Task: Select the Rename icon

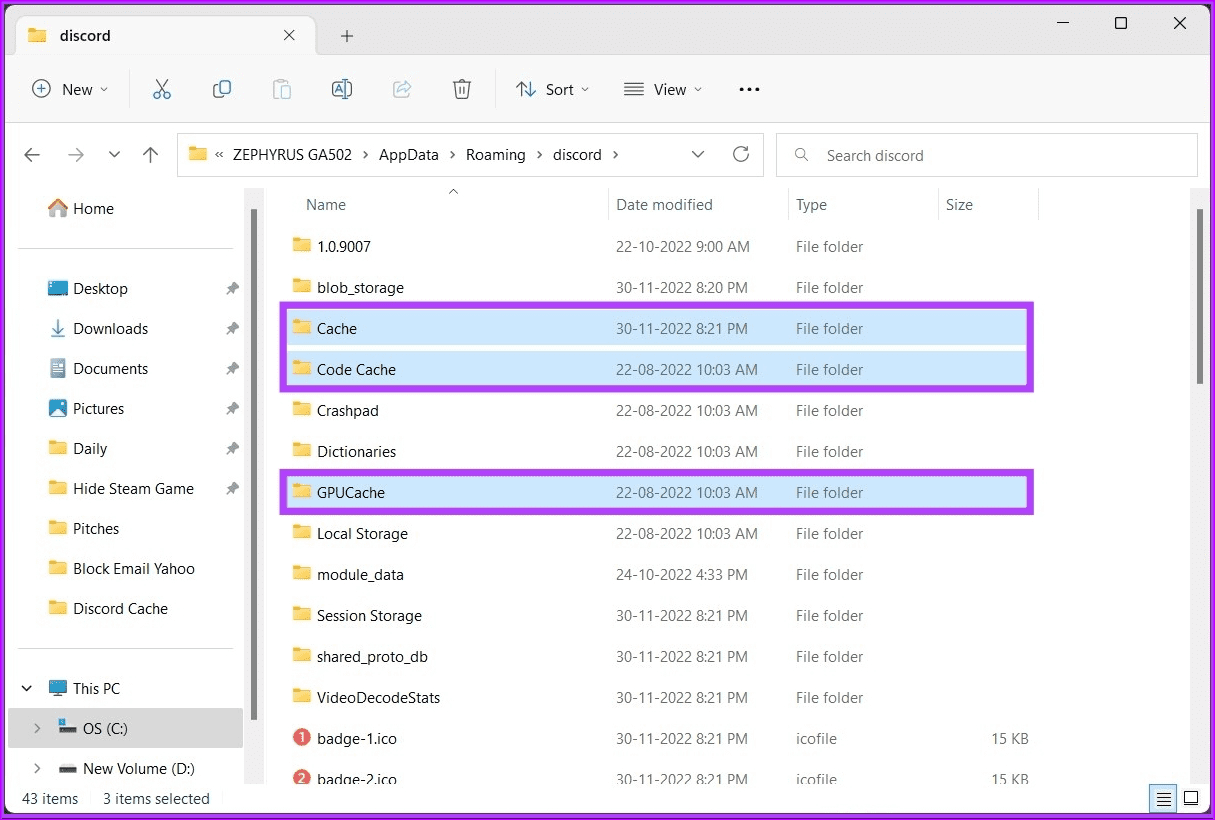Action: tap(341, 89)
